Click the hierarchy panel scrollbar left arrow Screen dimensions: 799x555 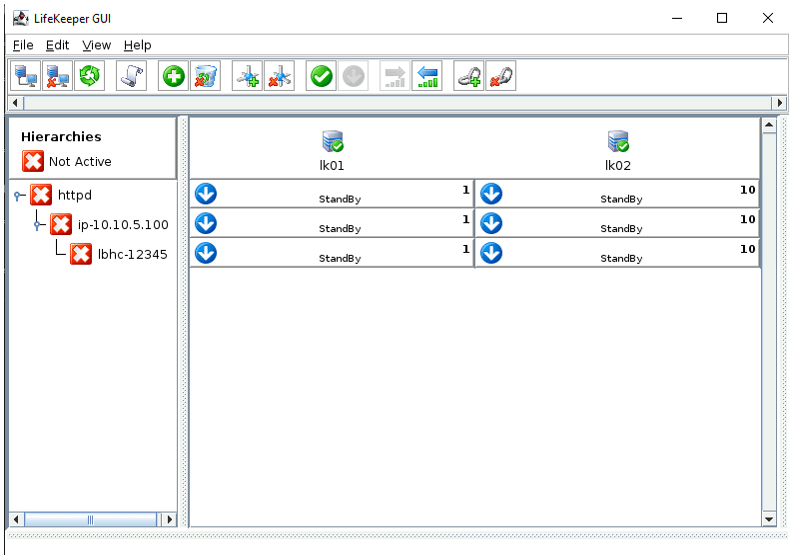click(x=16, y=519)
